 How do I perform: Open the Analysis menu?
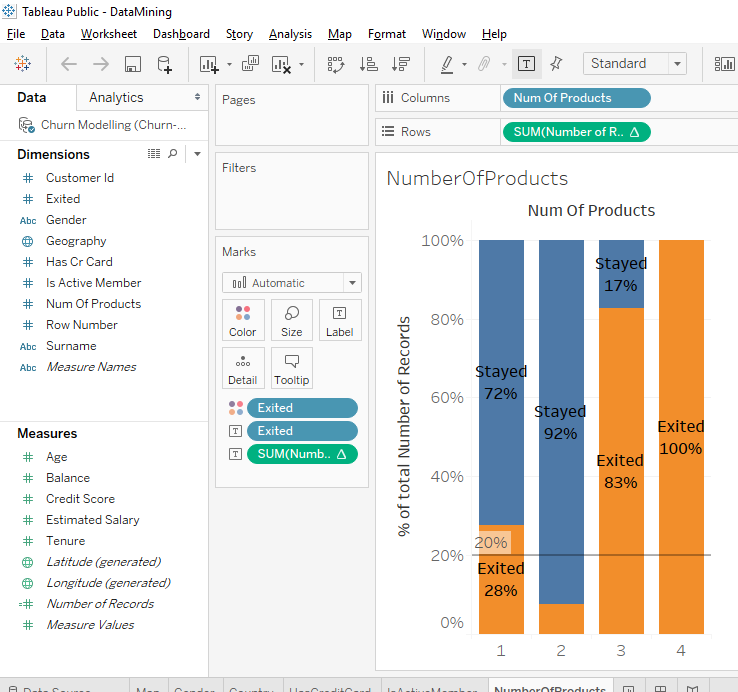coord(290,34)
